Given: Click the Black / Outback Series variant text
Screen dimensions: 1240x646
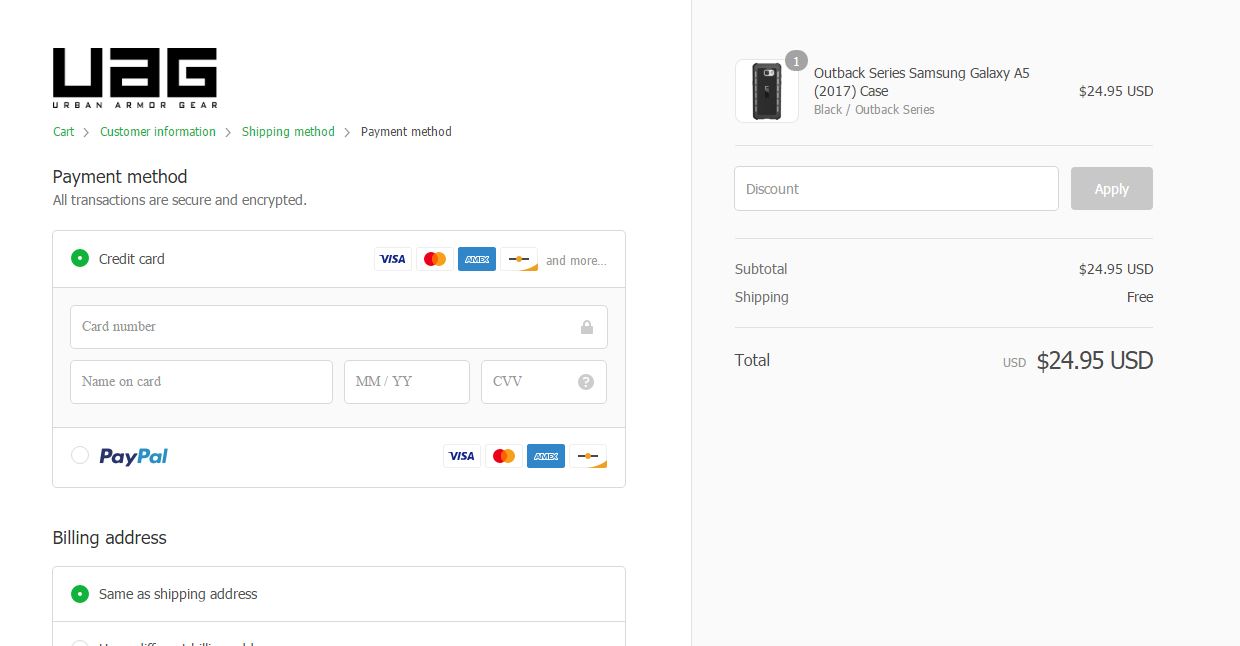Looking at the screenshot, I should tap(874, 110).
